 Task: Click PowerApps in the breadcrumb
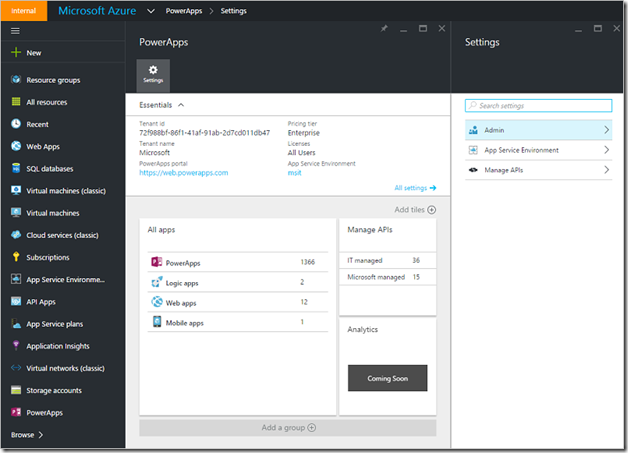click(184, 11)
